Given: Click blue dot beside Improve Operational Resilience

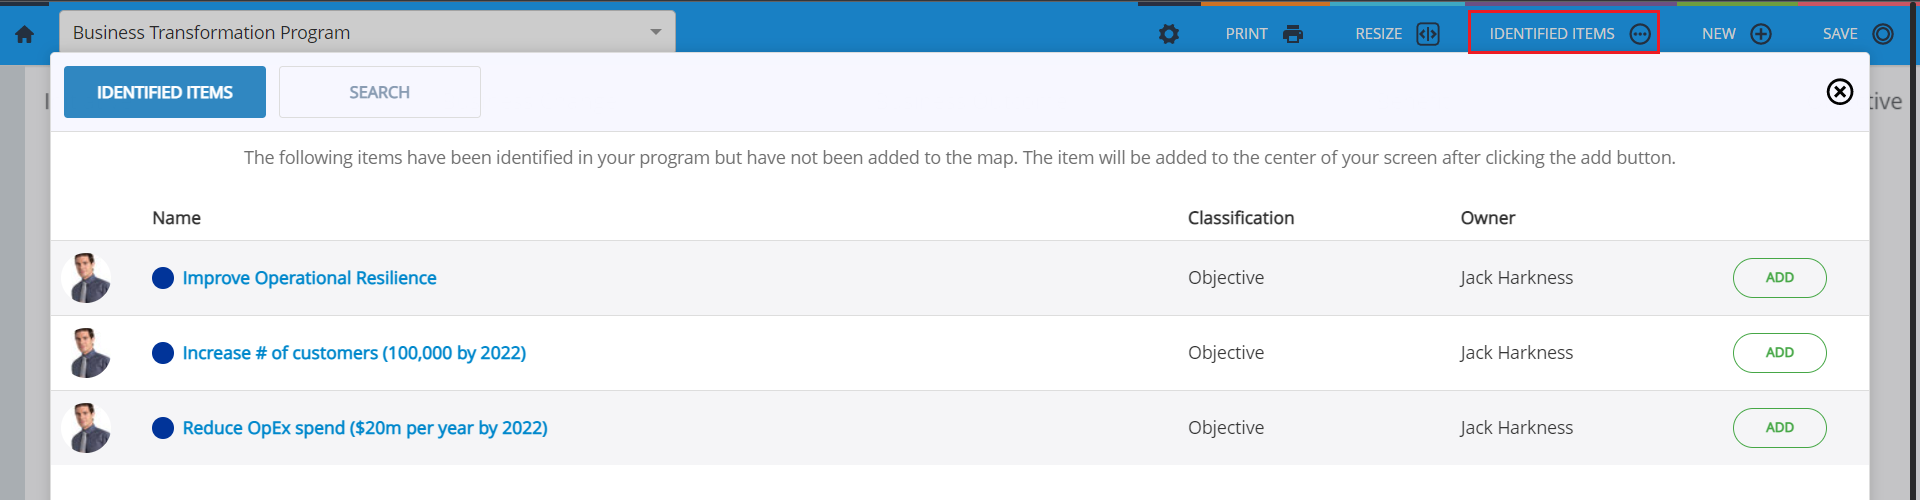Looking at the screenshot, I should [163, 278].
